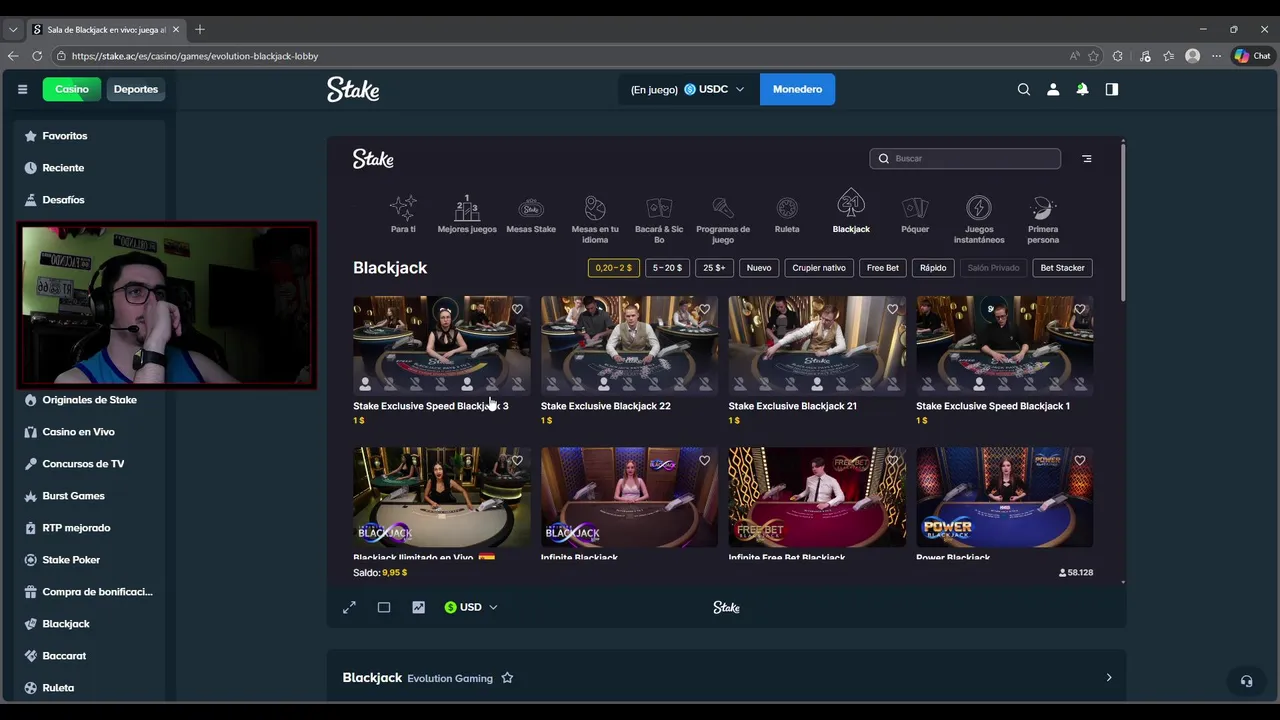Screen dimensions: 1280x720
Task: Open the user profile icon
Action: [1052, 89]
